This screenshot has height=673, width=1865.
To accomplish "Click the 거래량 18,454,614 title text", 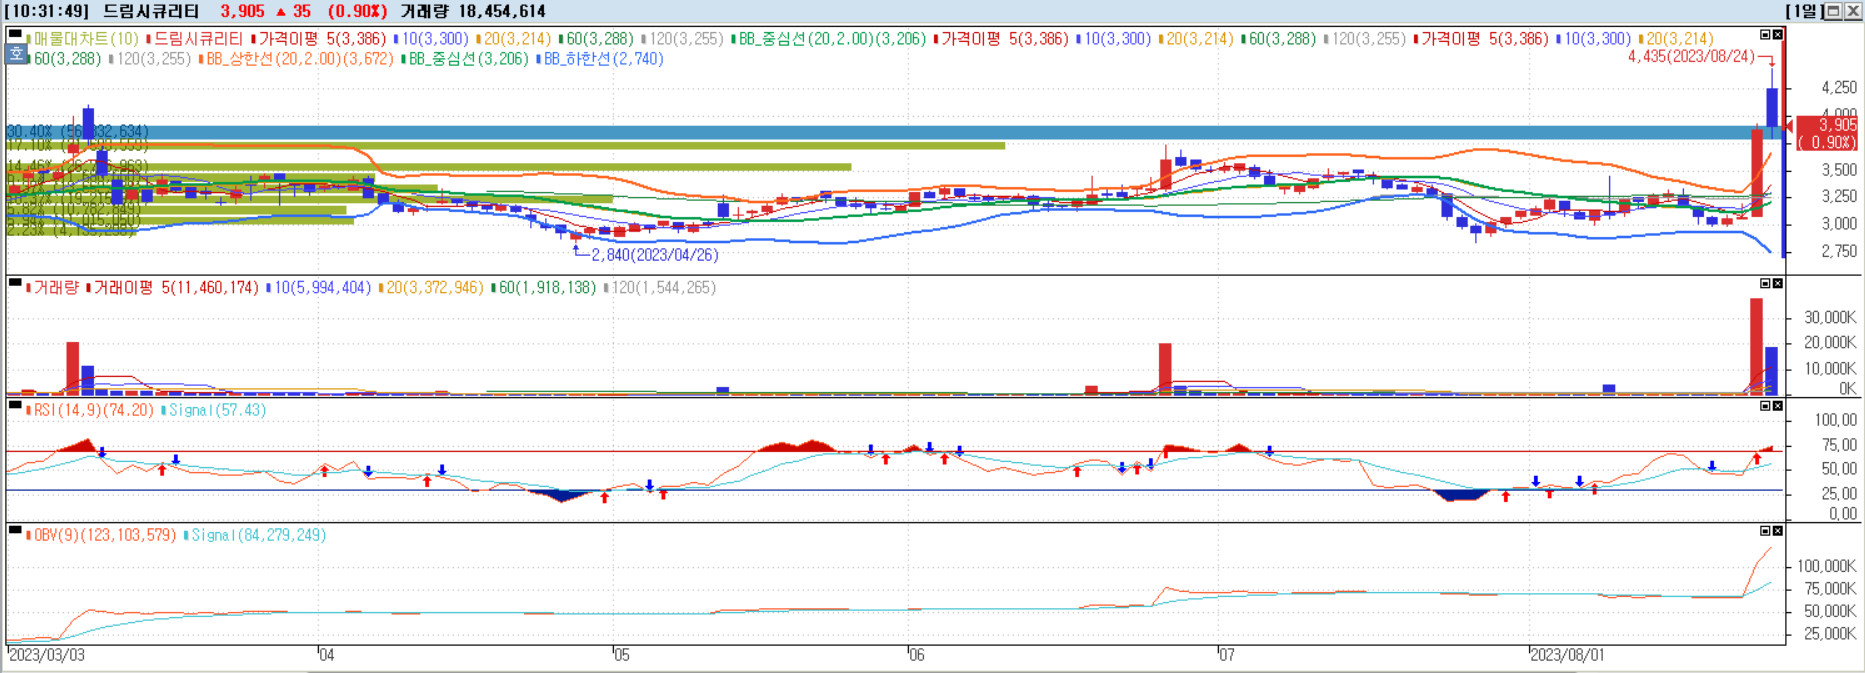I will [x=473, y=11].
